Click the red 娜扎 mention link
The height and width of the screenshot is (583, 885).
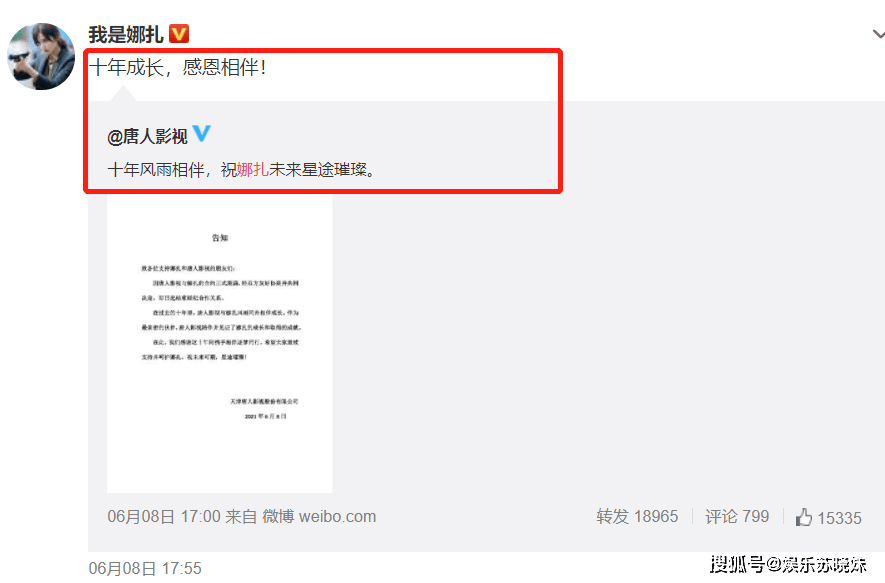pos(252,169)
